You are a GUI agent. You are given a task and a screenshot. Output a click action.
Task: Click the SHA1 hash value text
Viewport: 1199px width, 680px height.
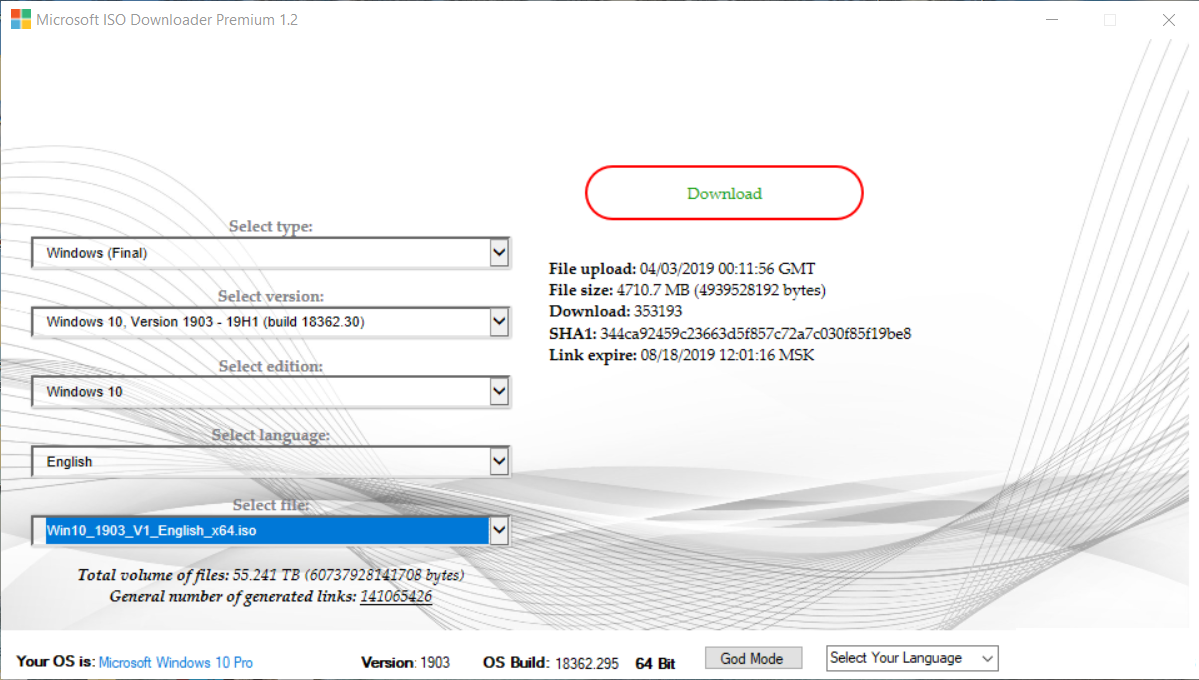pyautogui.click(x=755, y=333)
